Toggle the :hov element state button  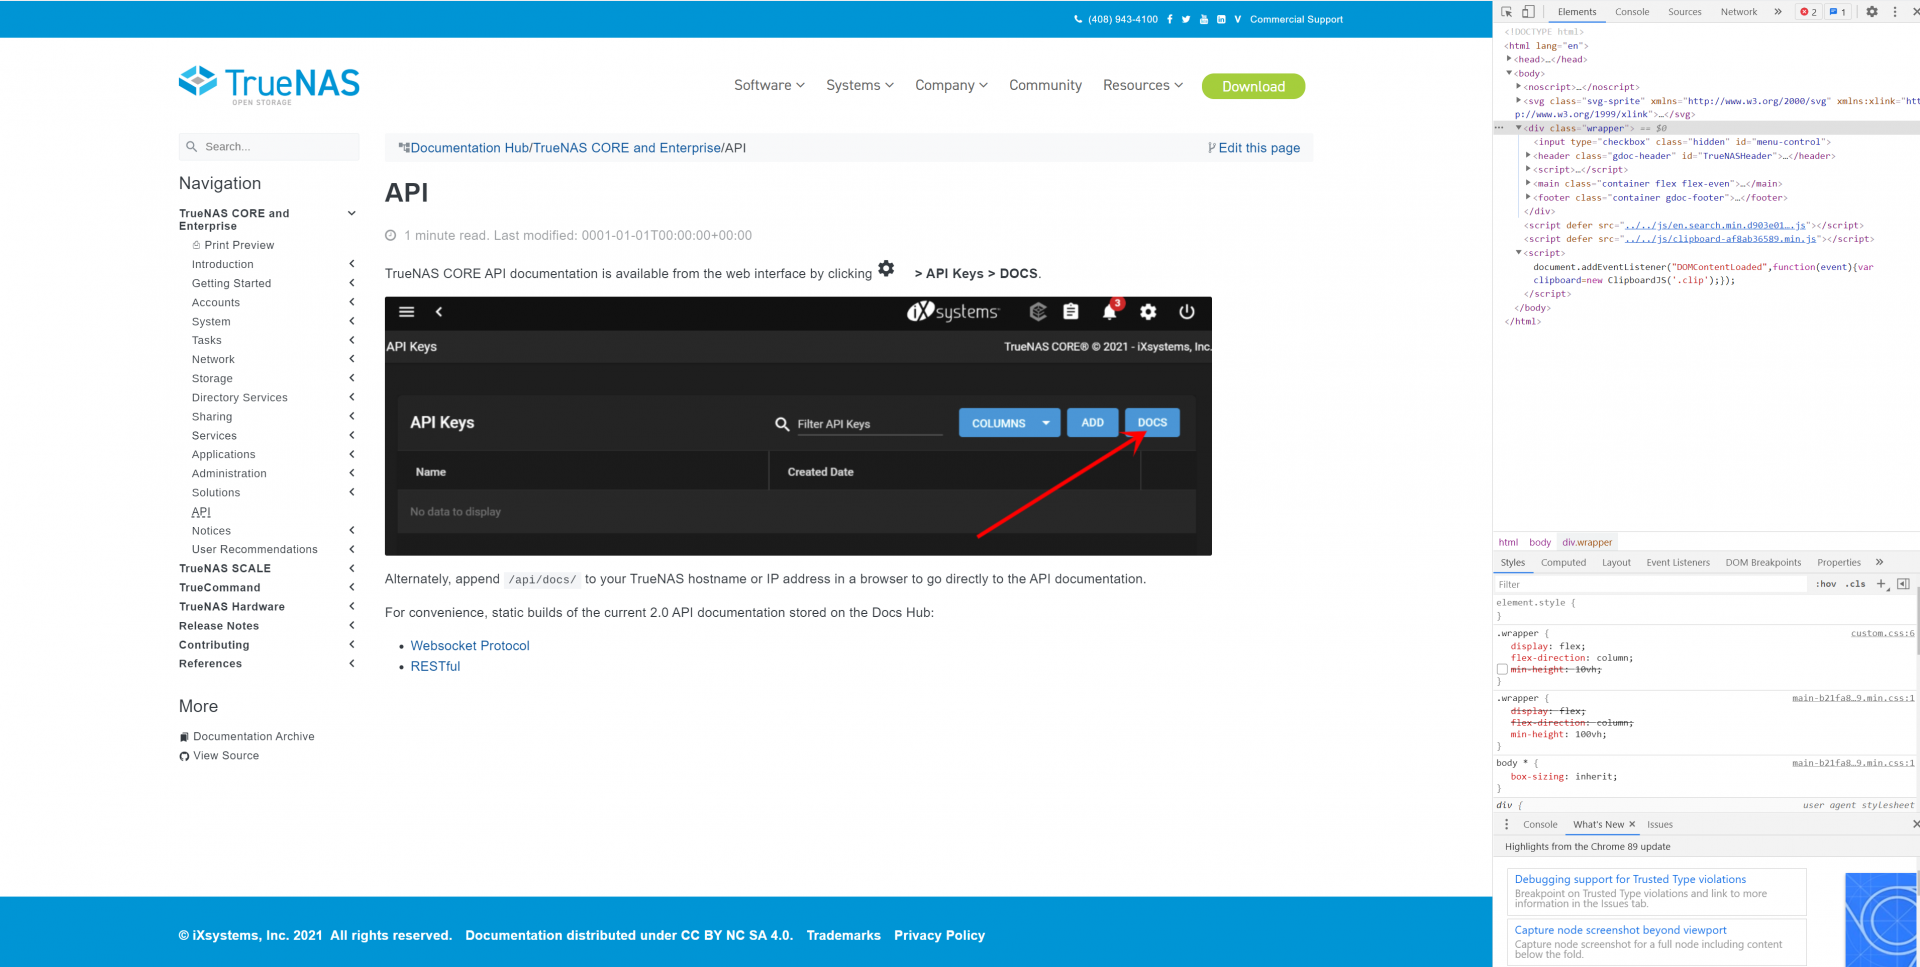[1826, 584]
